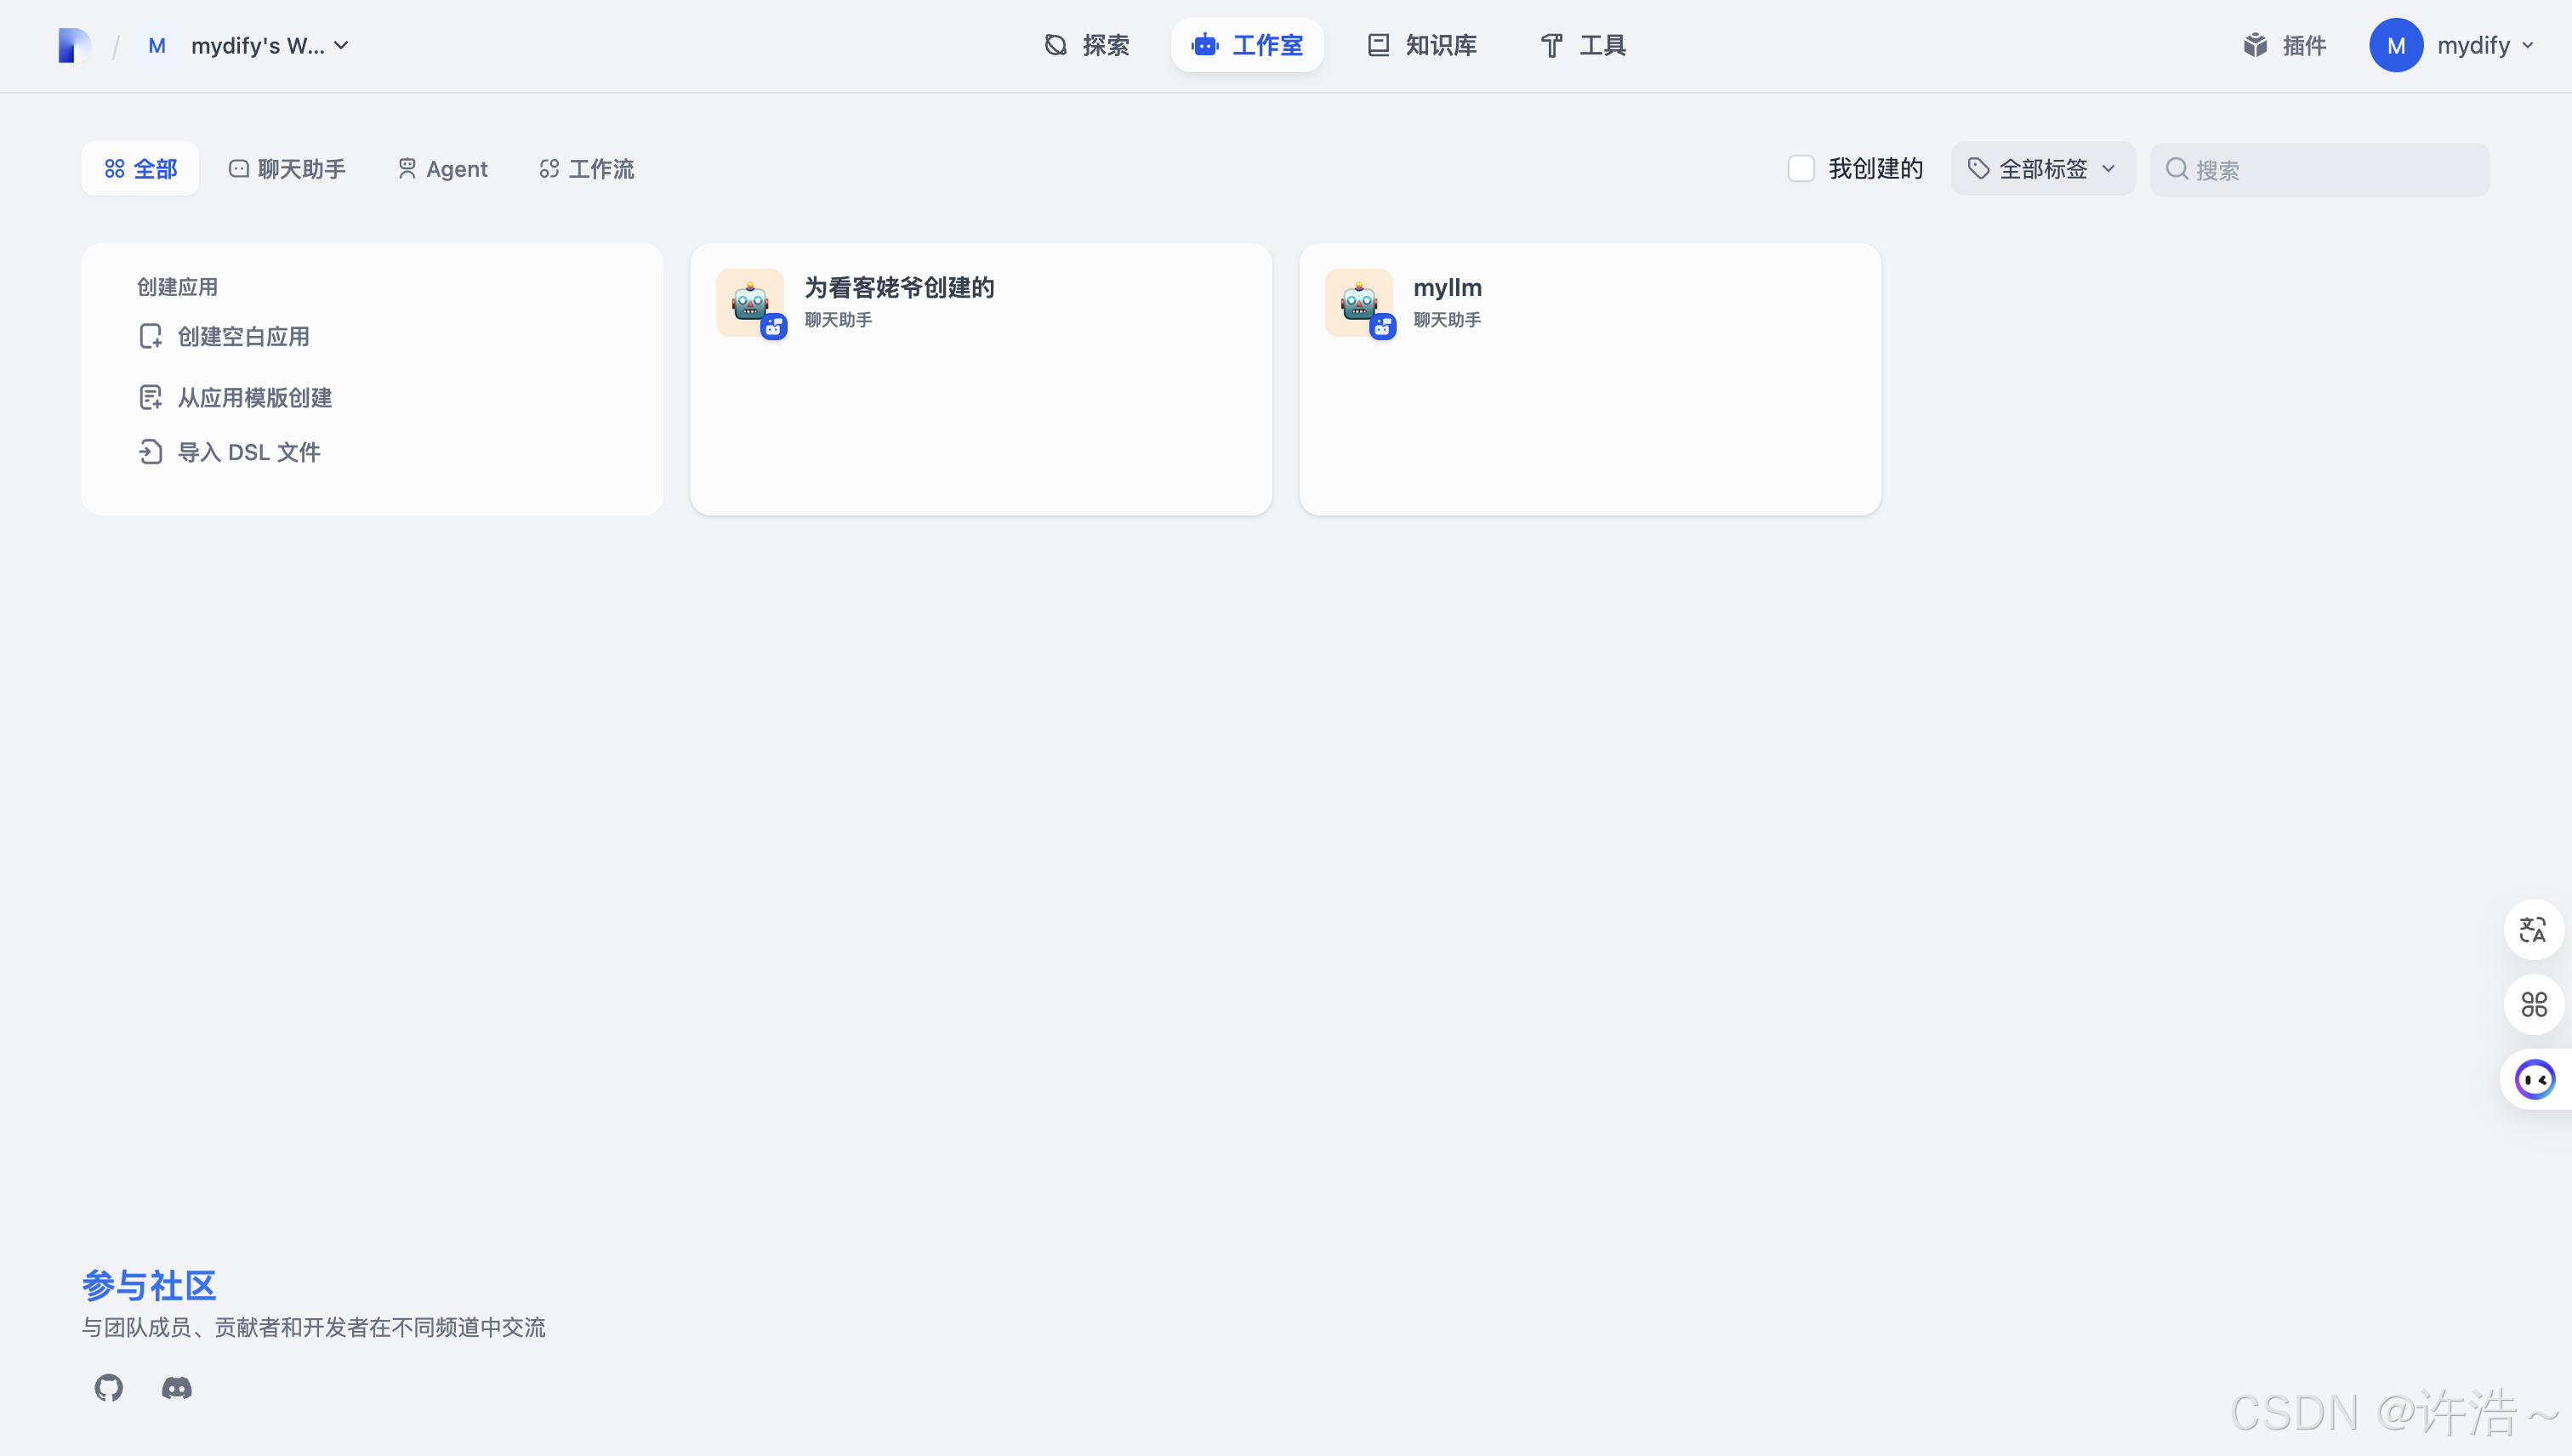Click the Dify logo icon
Screen dimensions: 2572x1456
coord(74,45)
